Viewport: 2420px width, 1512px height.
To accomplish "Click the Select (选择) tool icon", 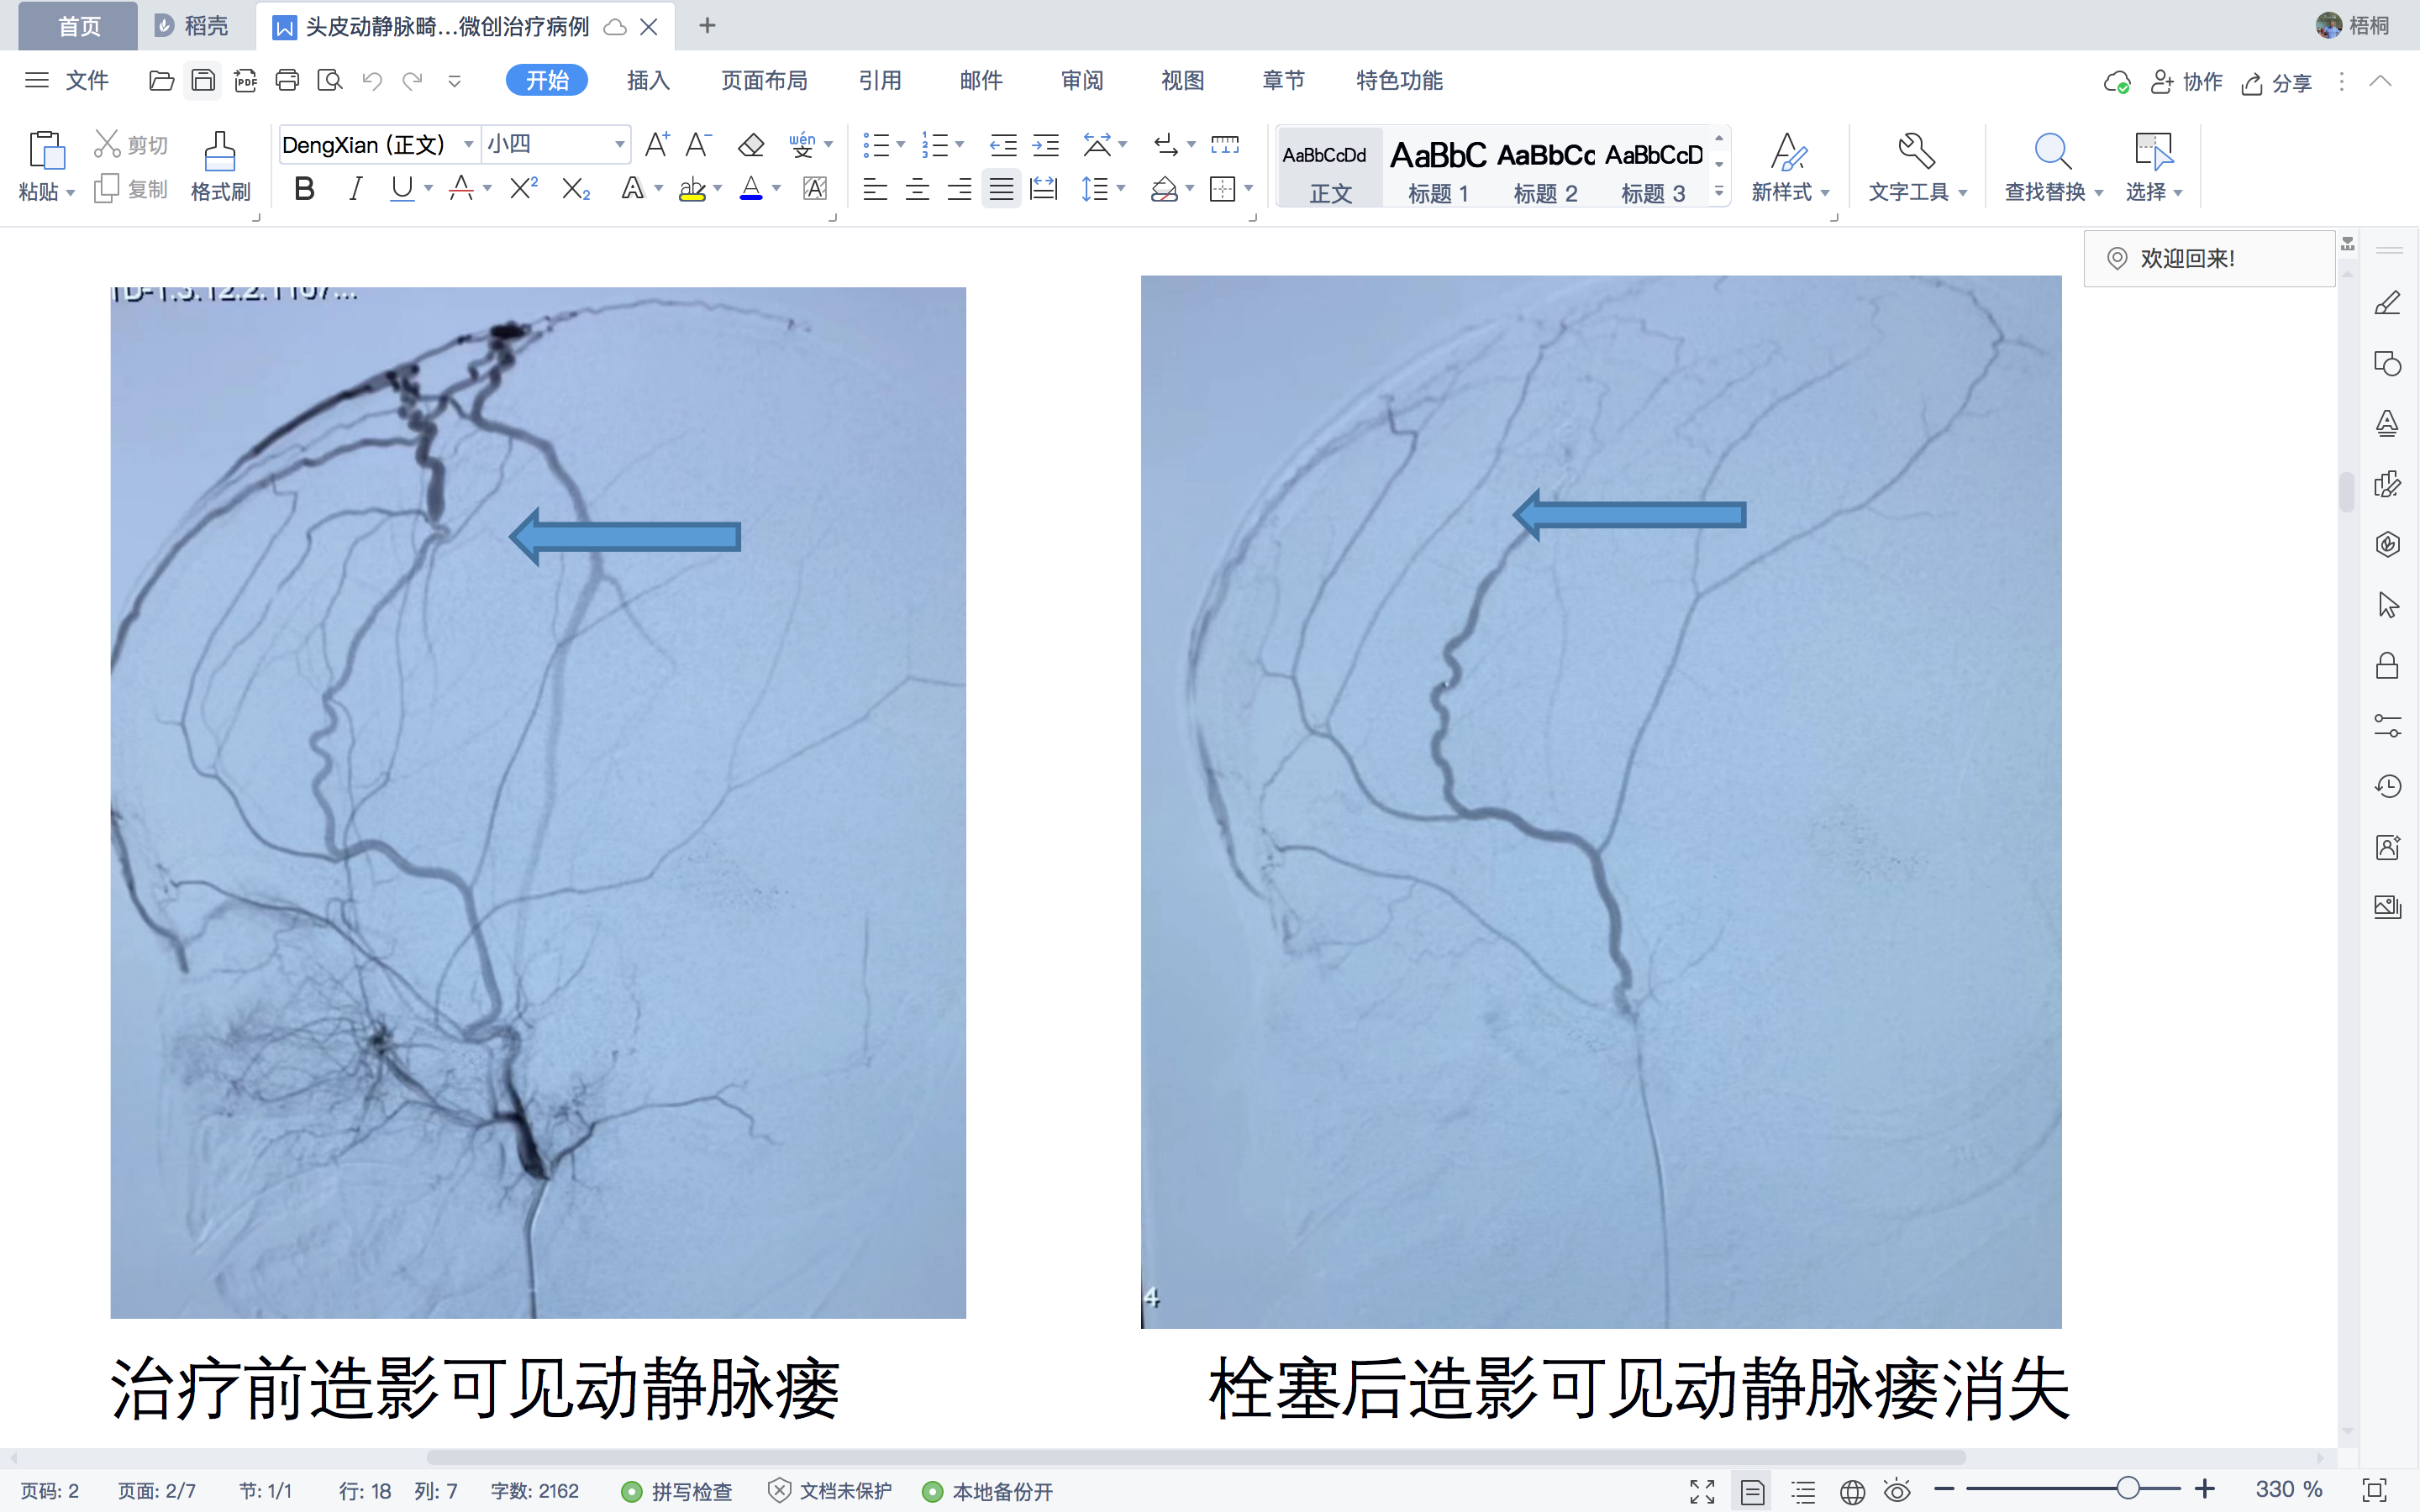I will (2153, 151).
